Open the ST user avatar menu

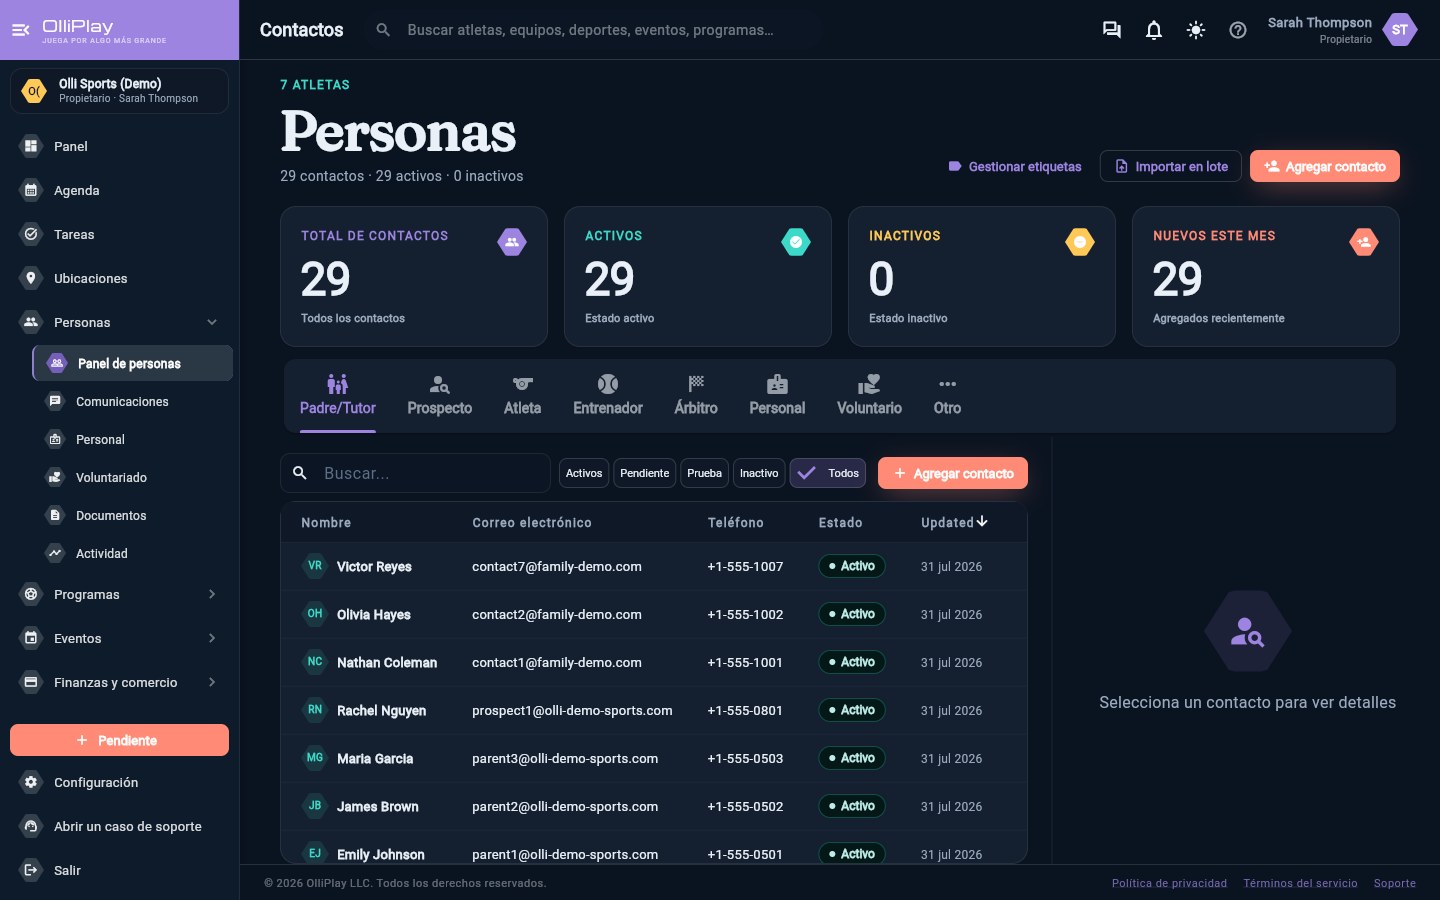[1400, 30]
